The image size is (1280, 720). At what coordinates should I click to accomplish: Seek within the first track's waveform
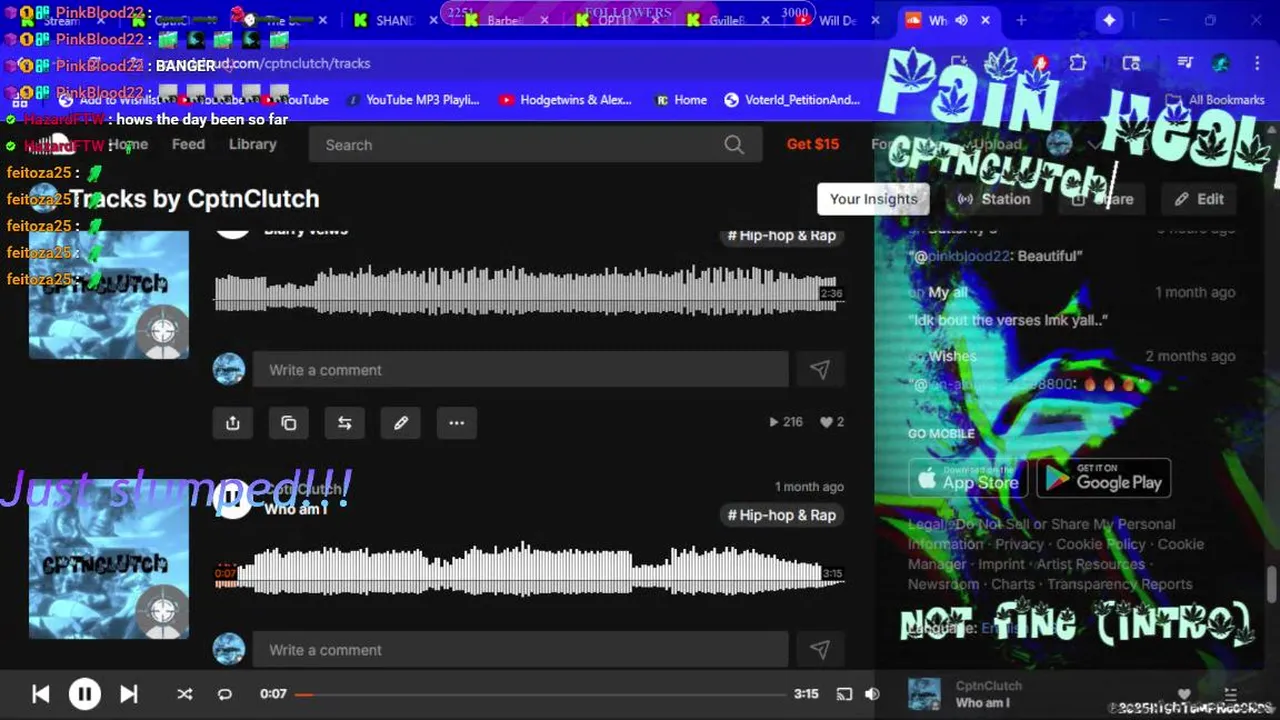530,292
